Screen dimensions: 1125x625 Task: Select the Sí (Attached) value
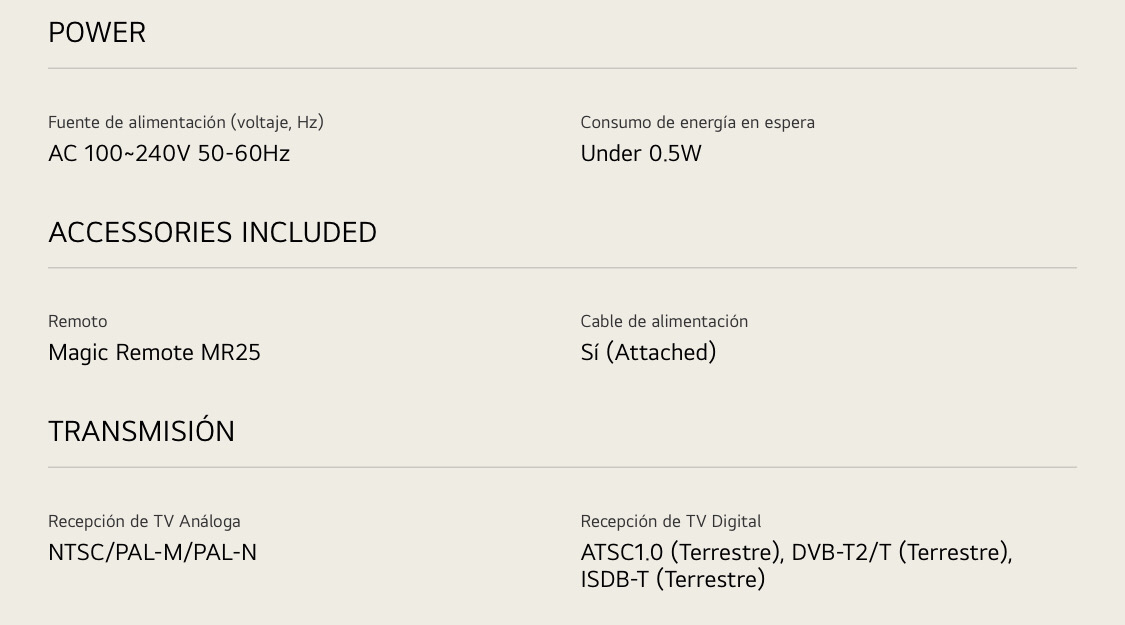(x=649, y=352)
